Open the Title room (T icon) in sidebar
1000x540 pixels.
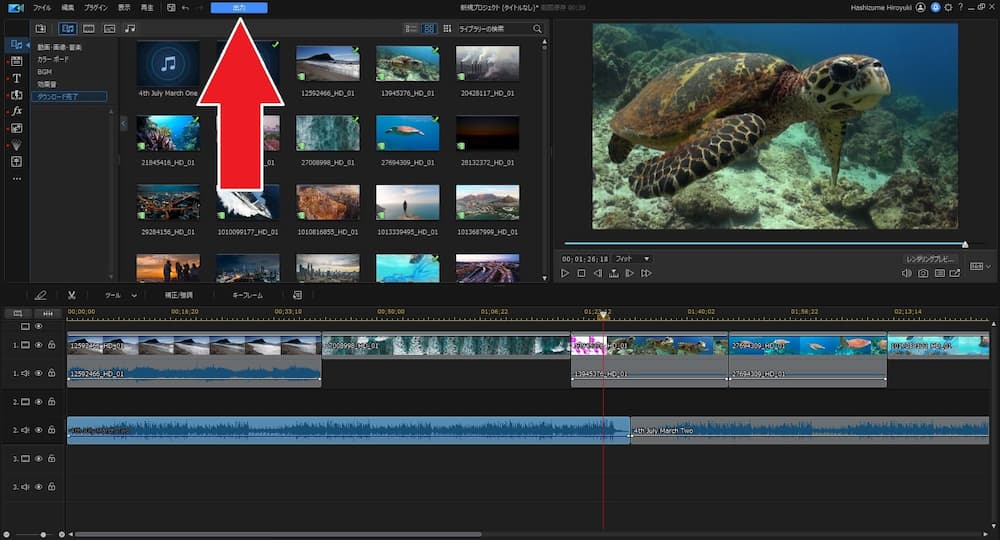click(17, 78)
